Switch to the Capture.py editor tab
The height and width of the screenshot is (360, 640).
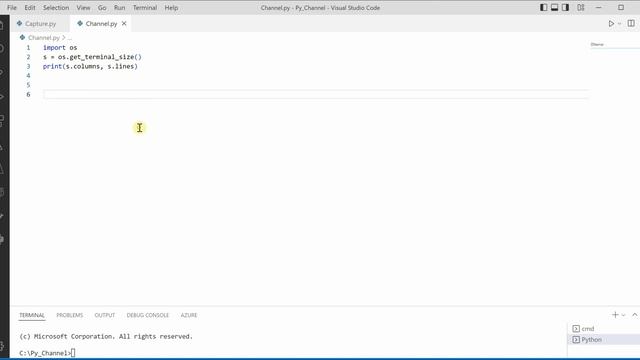pos(40,24)
